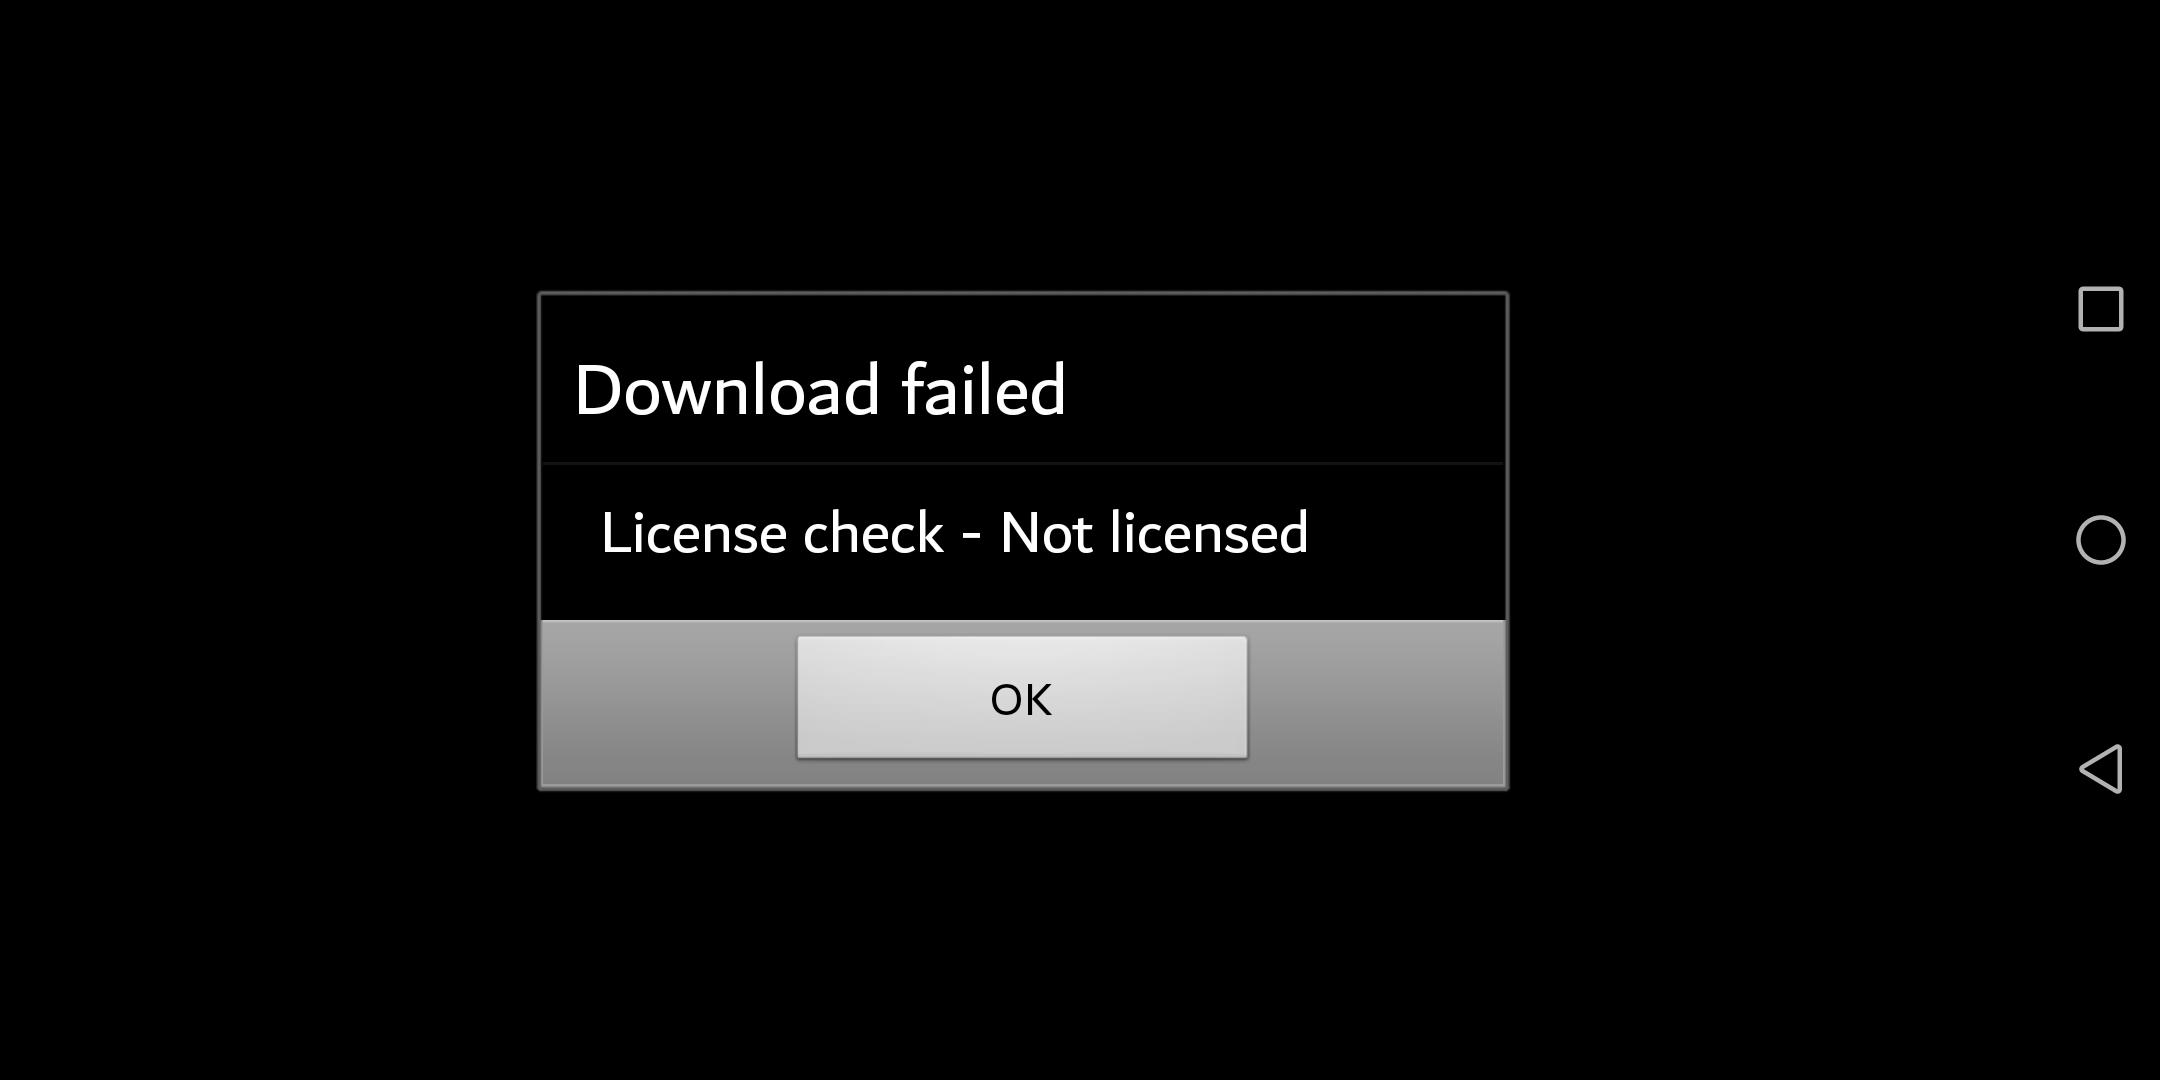2160x1080 pixels.
Task: Tap the Android back triangle icon
Action: (2100, 769)
